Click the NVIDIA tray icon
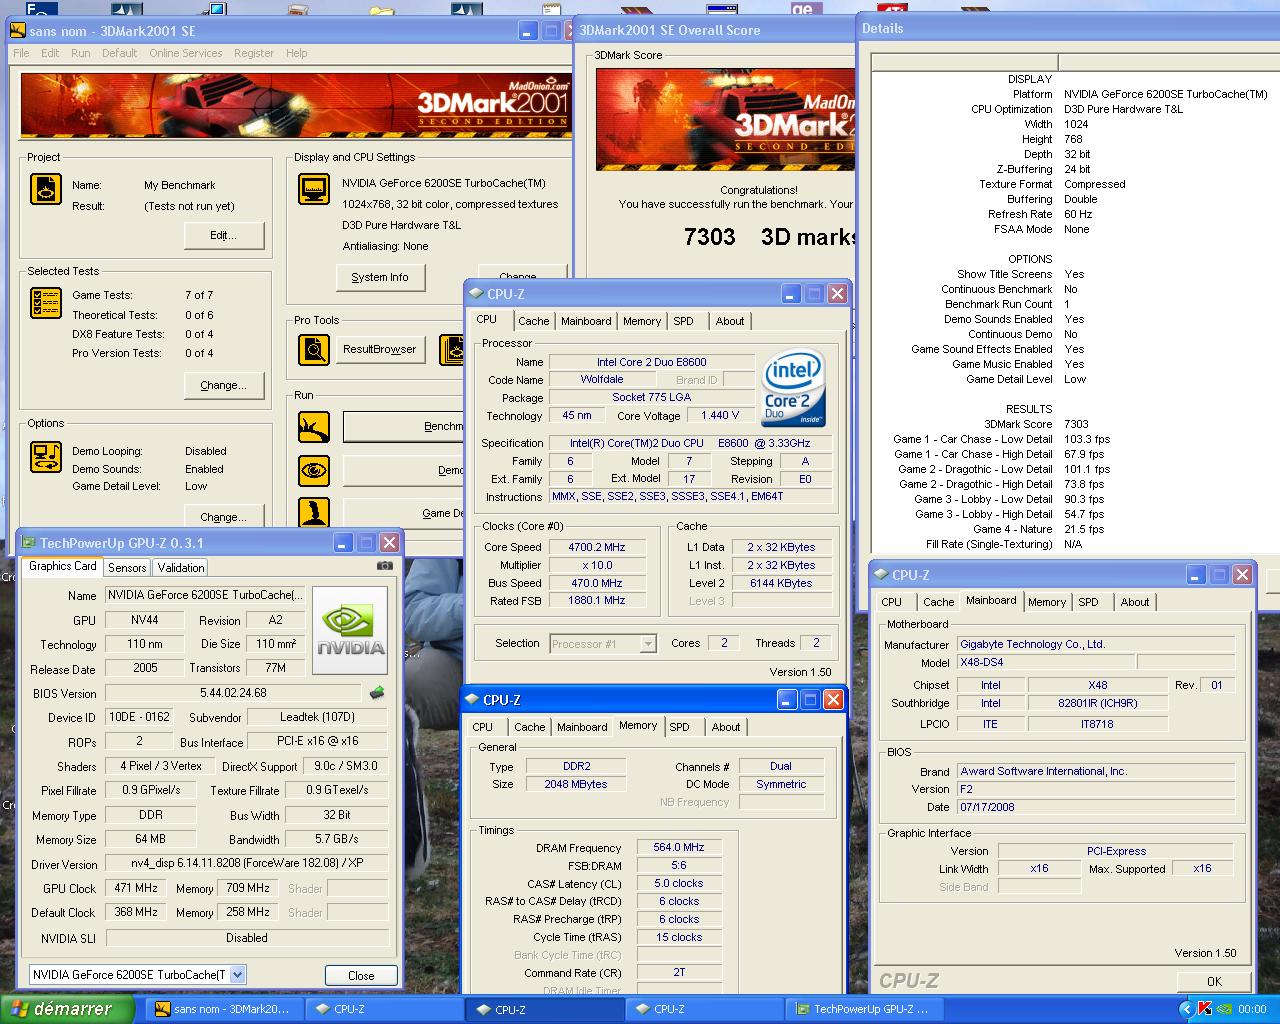 1226,1009
